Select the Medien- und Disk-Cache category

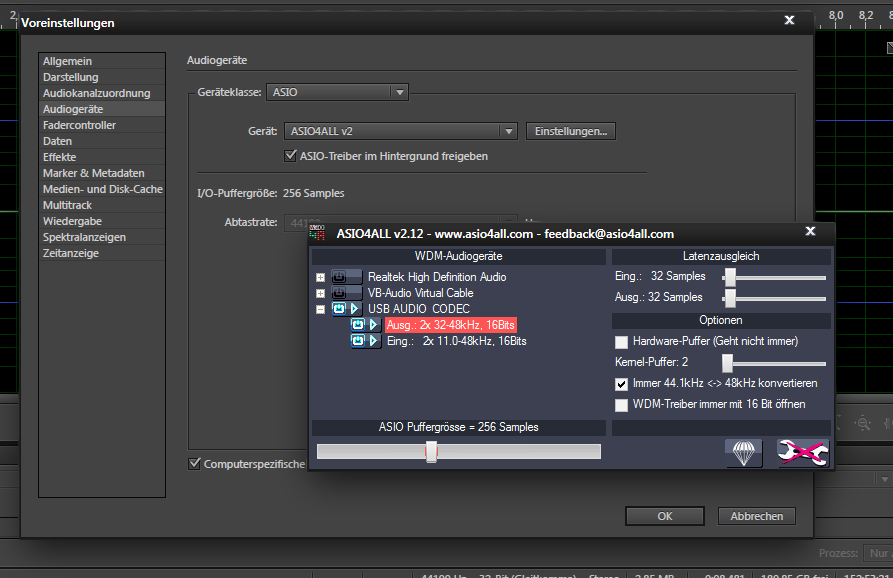point(102,188)
